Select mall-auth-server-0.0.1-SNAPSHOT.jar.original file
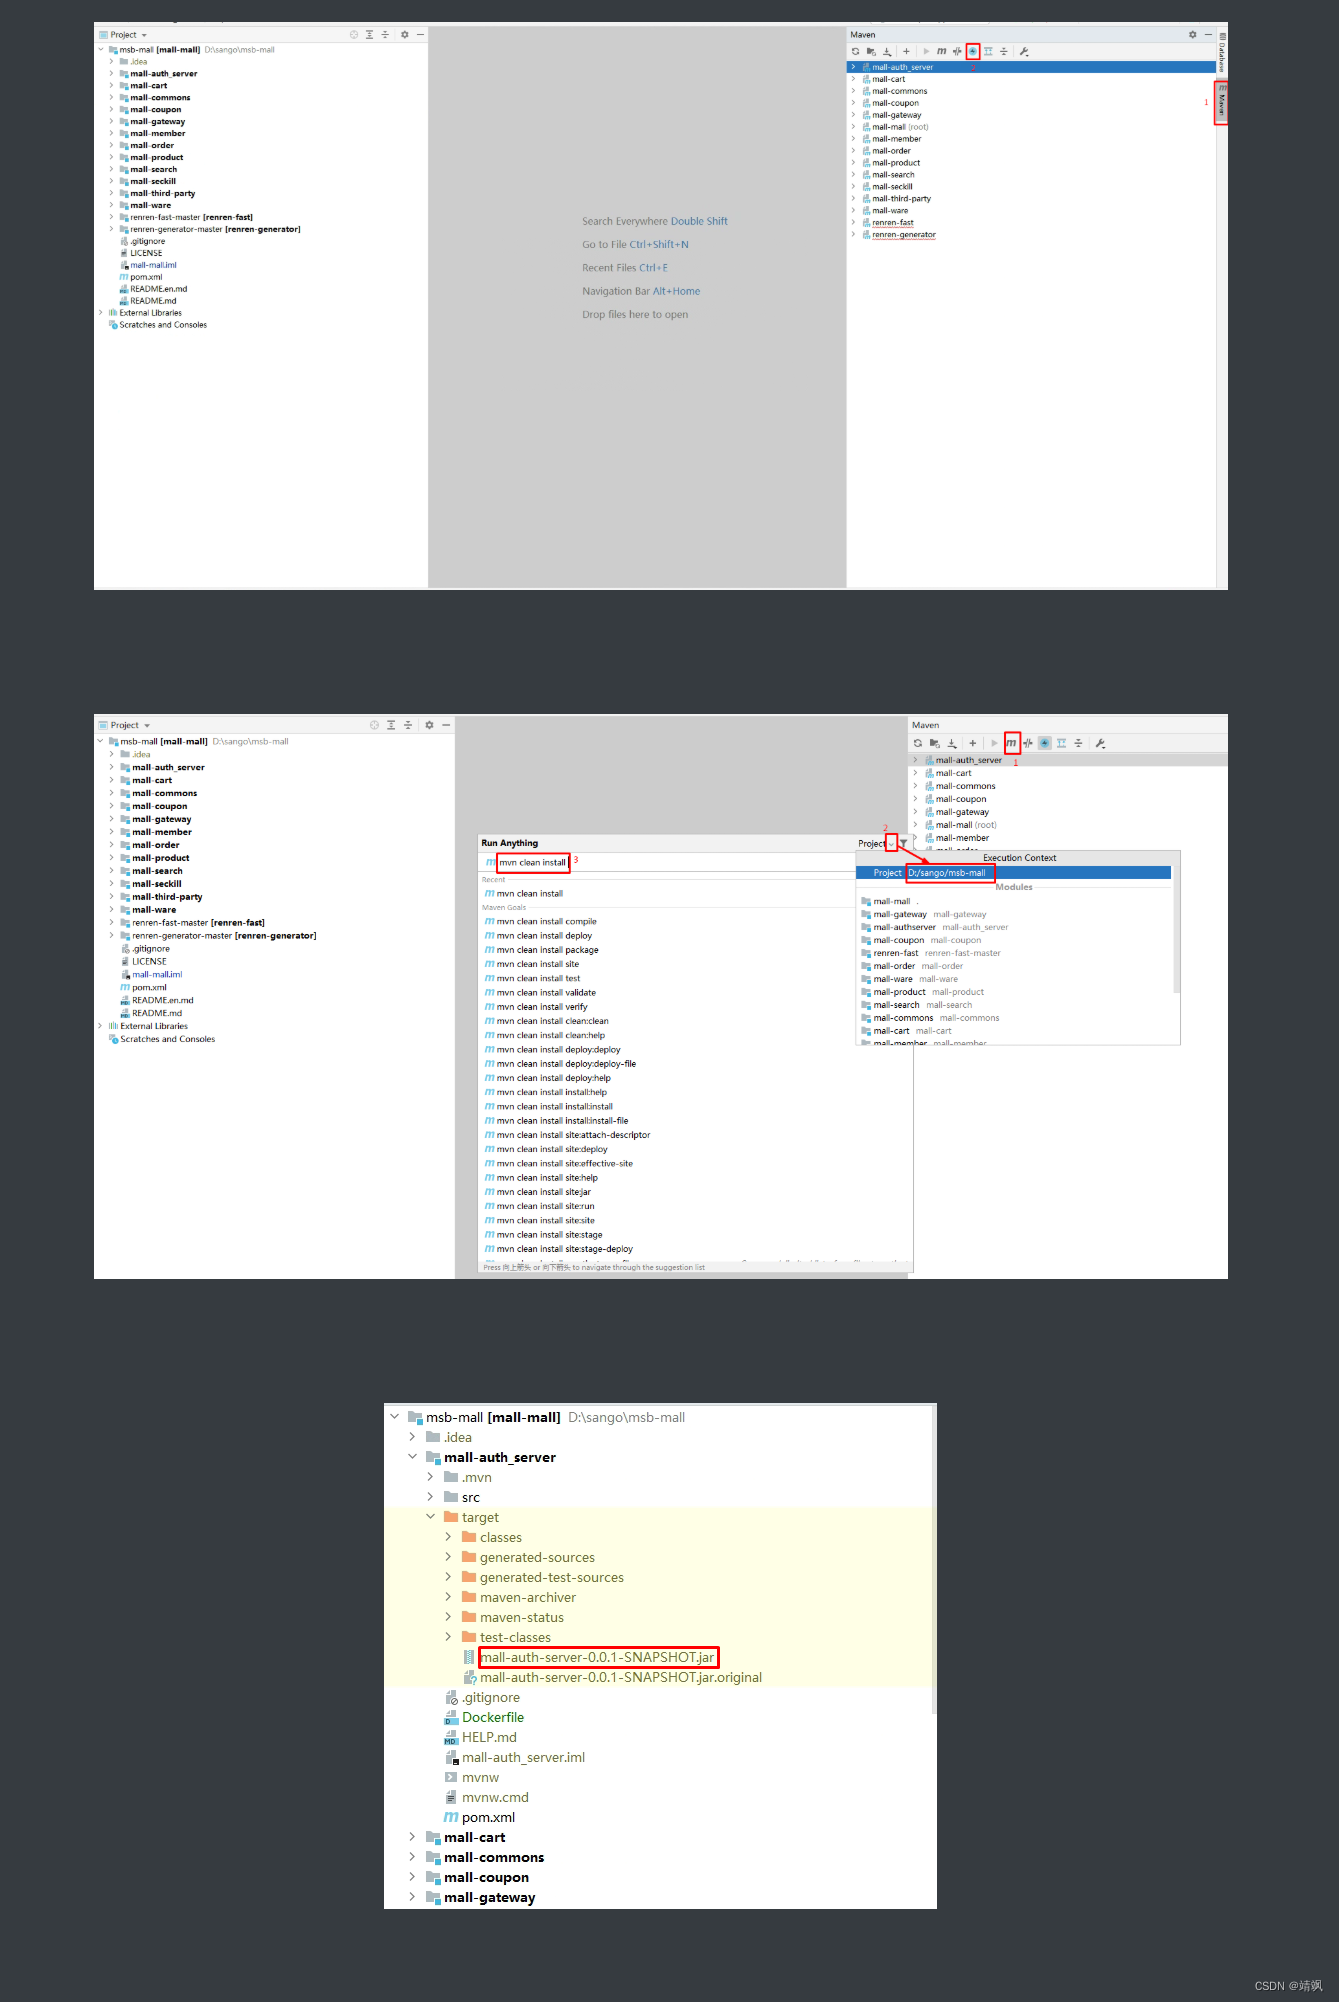The height and width of the screenshot is (2002, 1339). [x=612, y=1677]
